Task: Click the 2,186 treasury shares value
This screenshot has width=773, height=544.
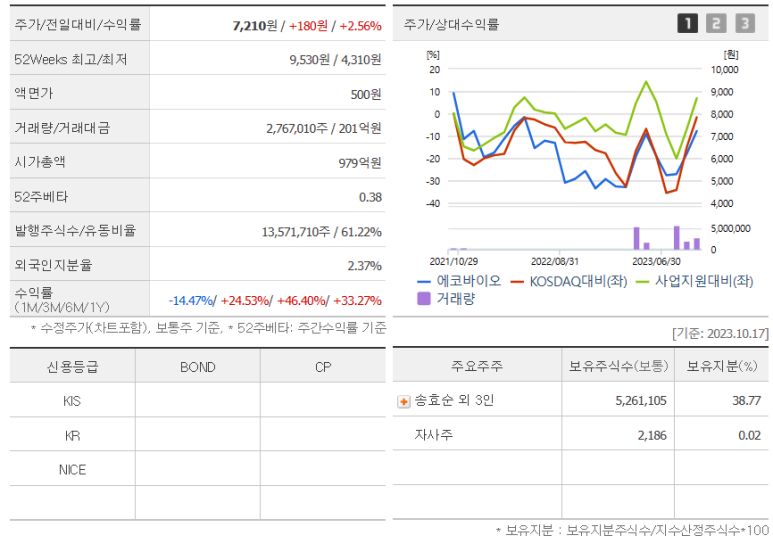Action: 652,435
